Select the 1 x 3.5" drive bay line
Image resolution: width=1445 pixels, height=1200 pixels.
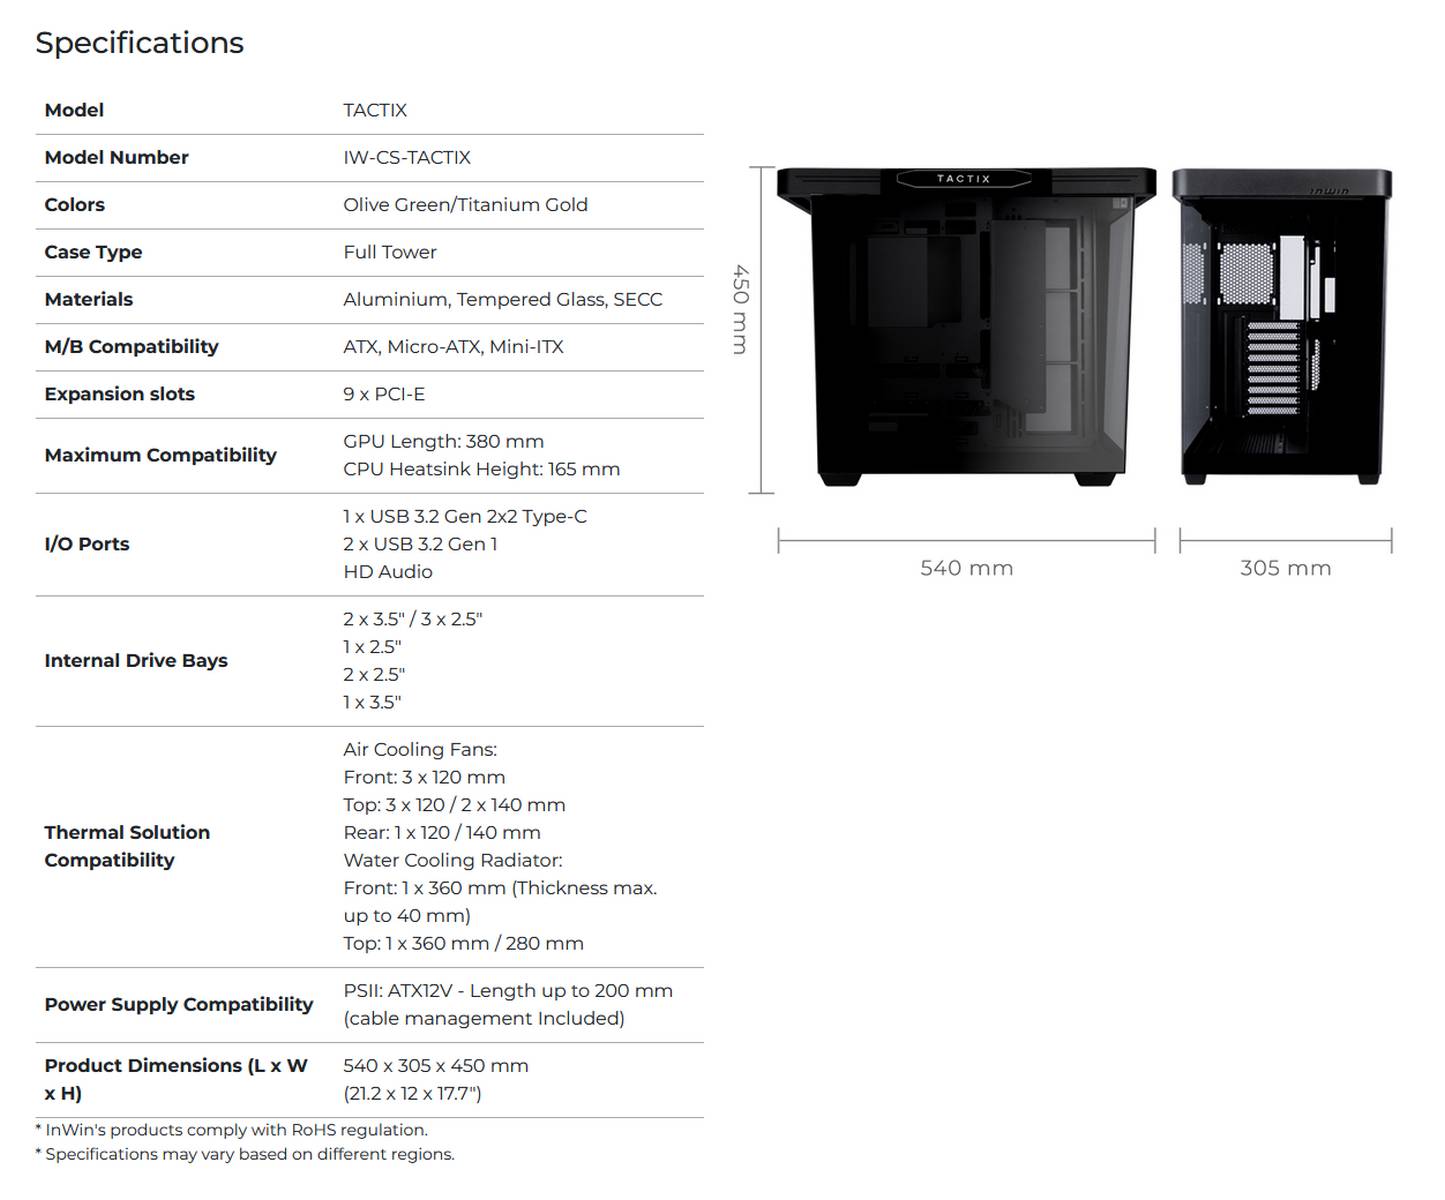(x=372, y=702)
